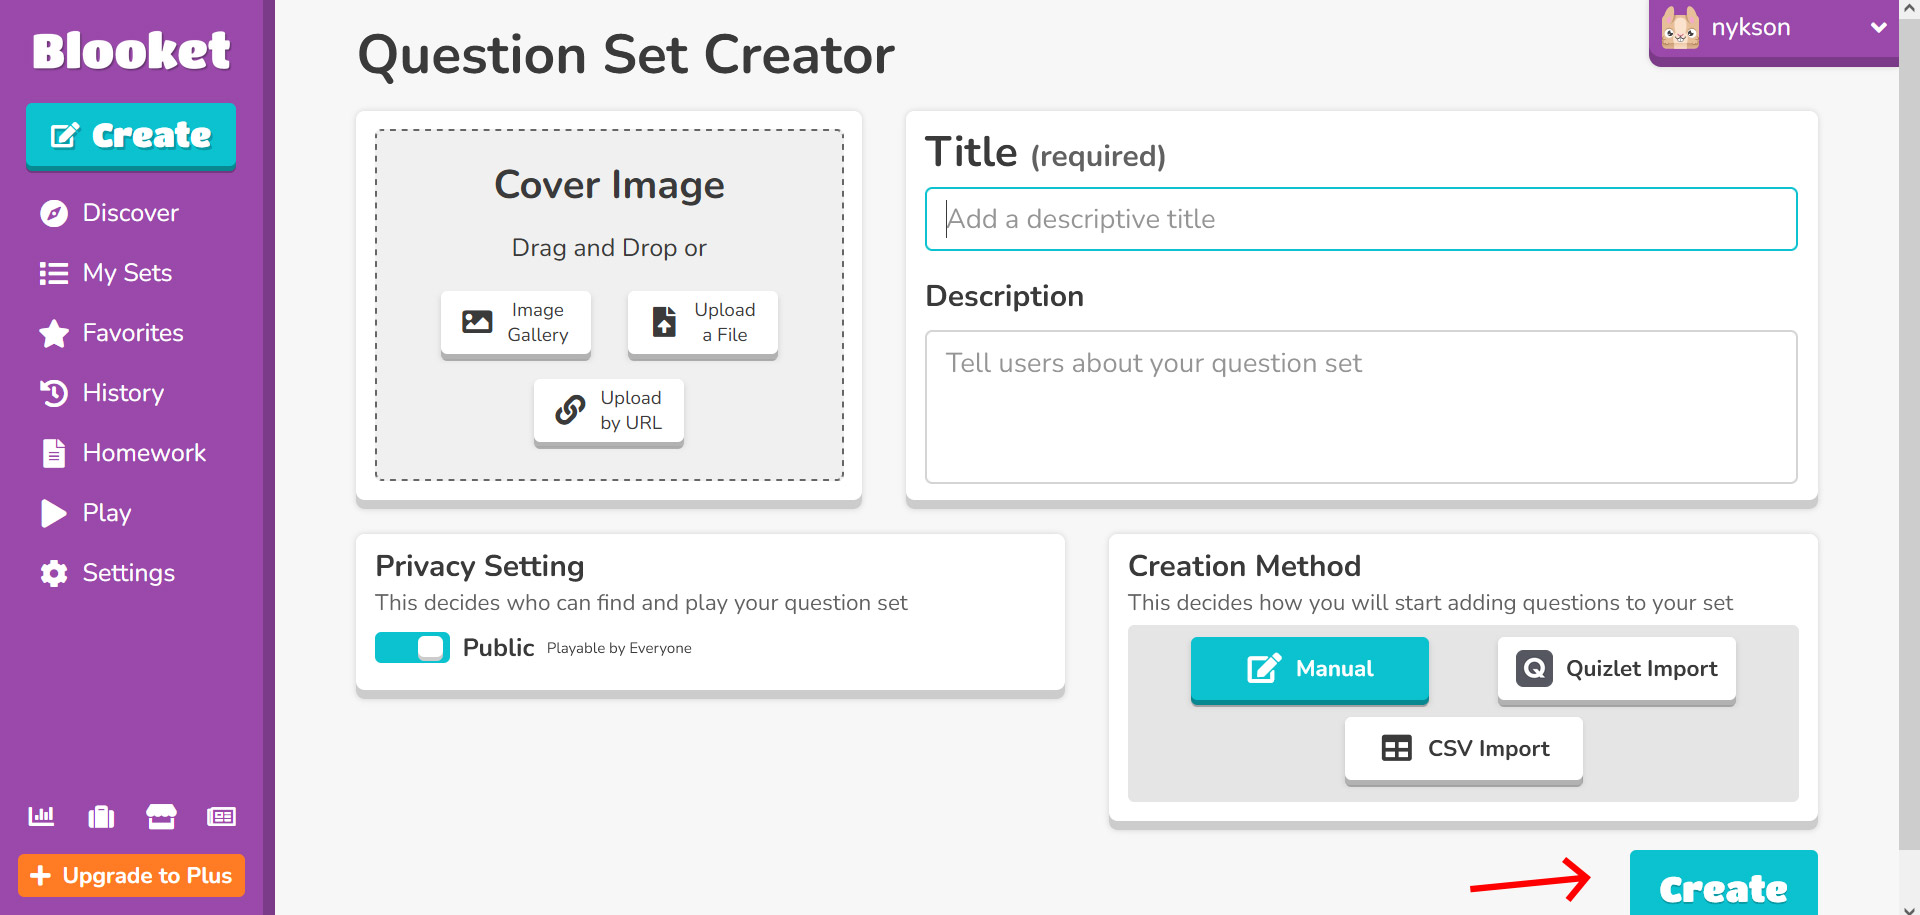Select the Manual creation method
The image size is (1920, 915).
click(1310, 669)
